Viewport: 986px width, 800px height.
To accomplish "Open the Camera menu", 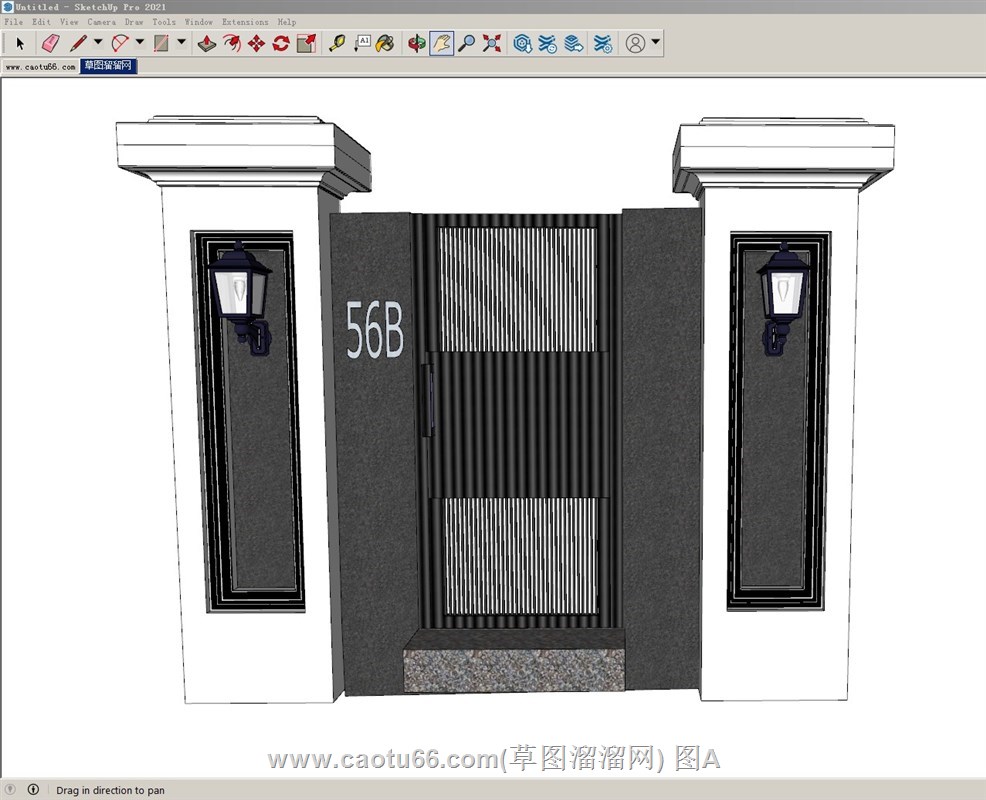I will (x=101, y=22).
